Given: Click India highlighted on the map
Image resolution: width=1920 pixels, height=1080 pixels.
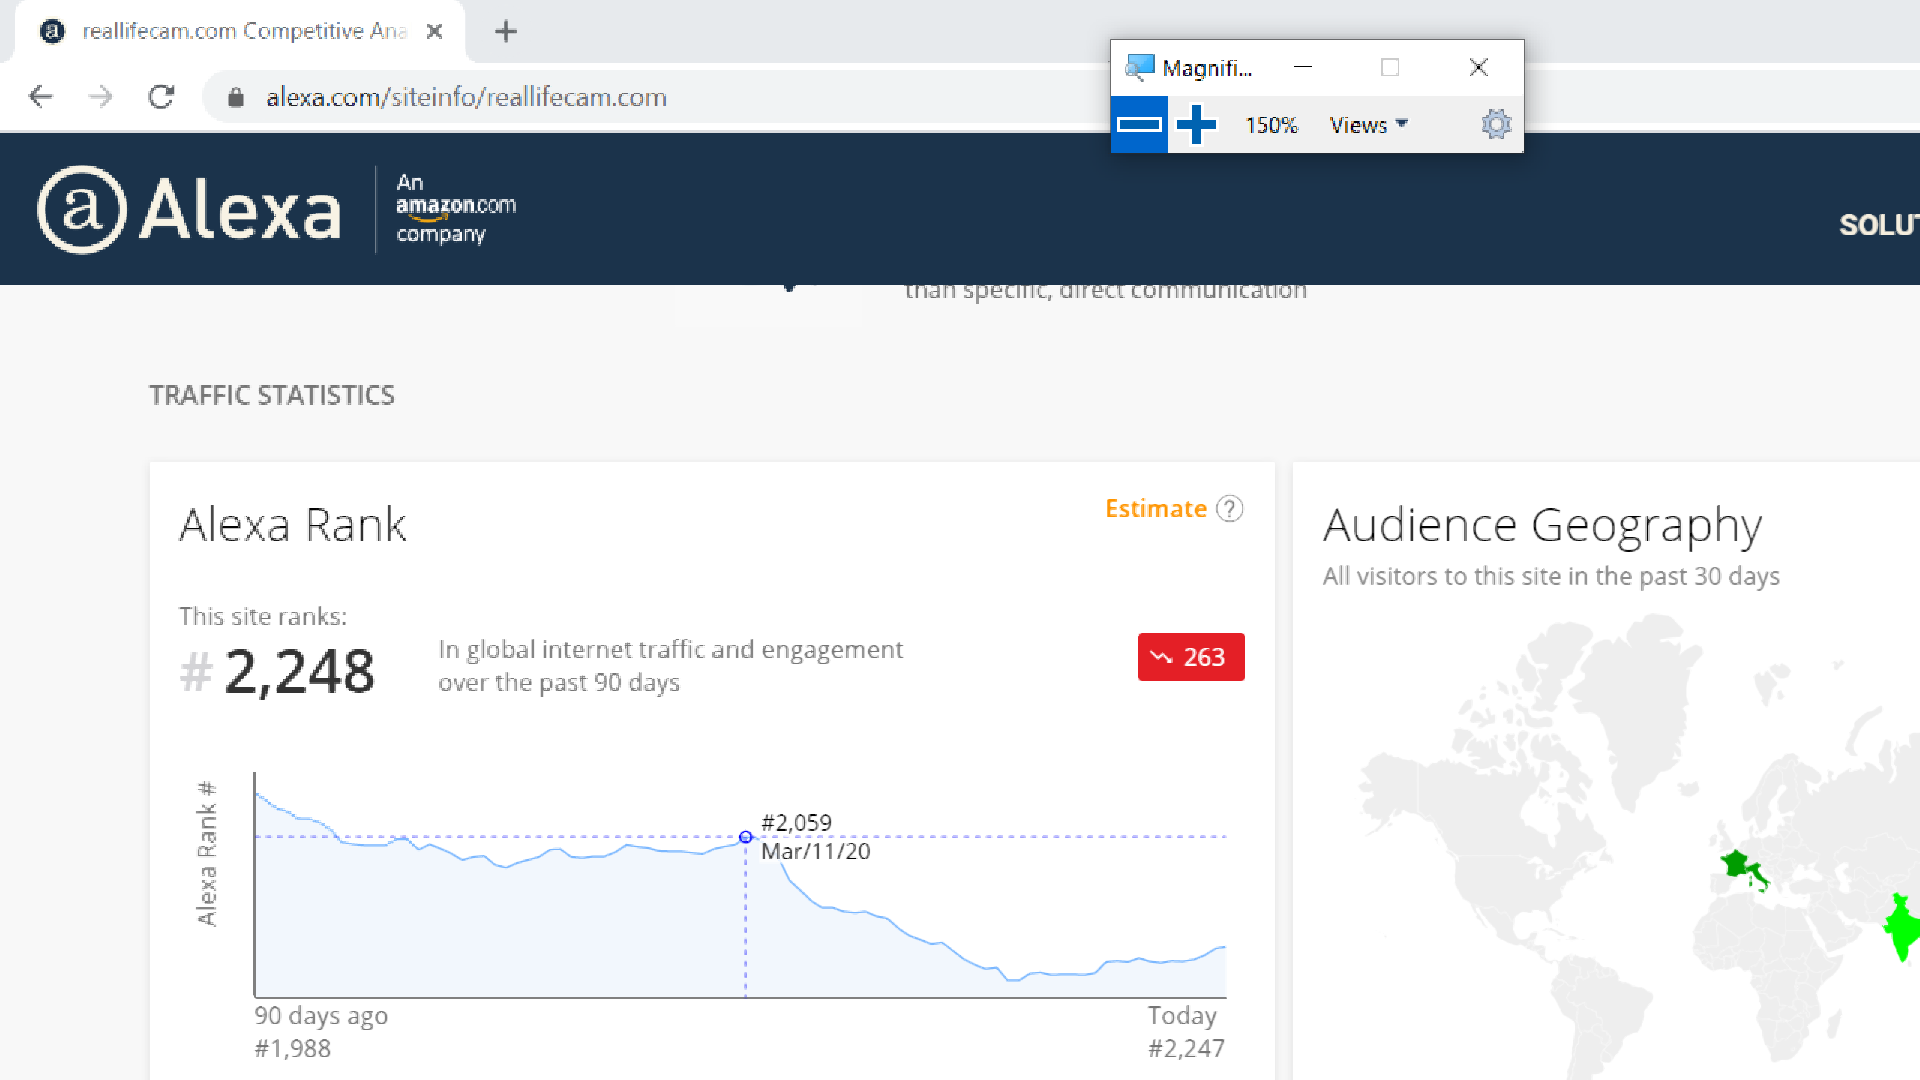Looking at the screenshot, I should coord(1901,928).
